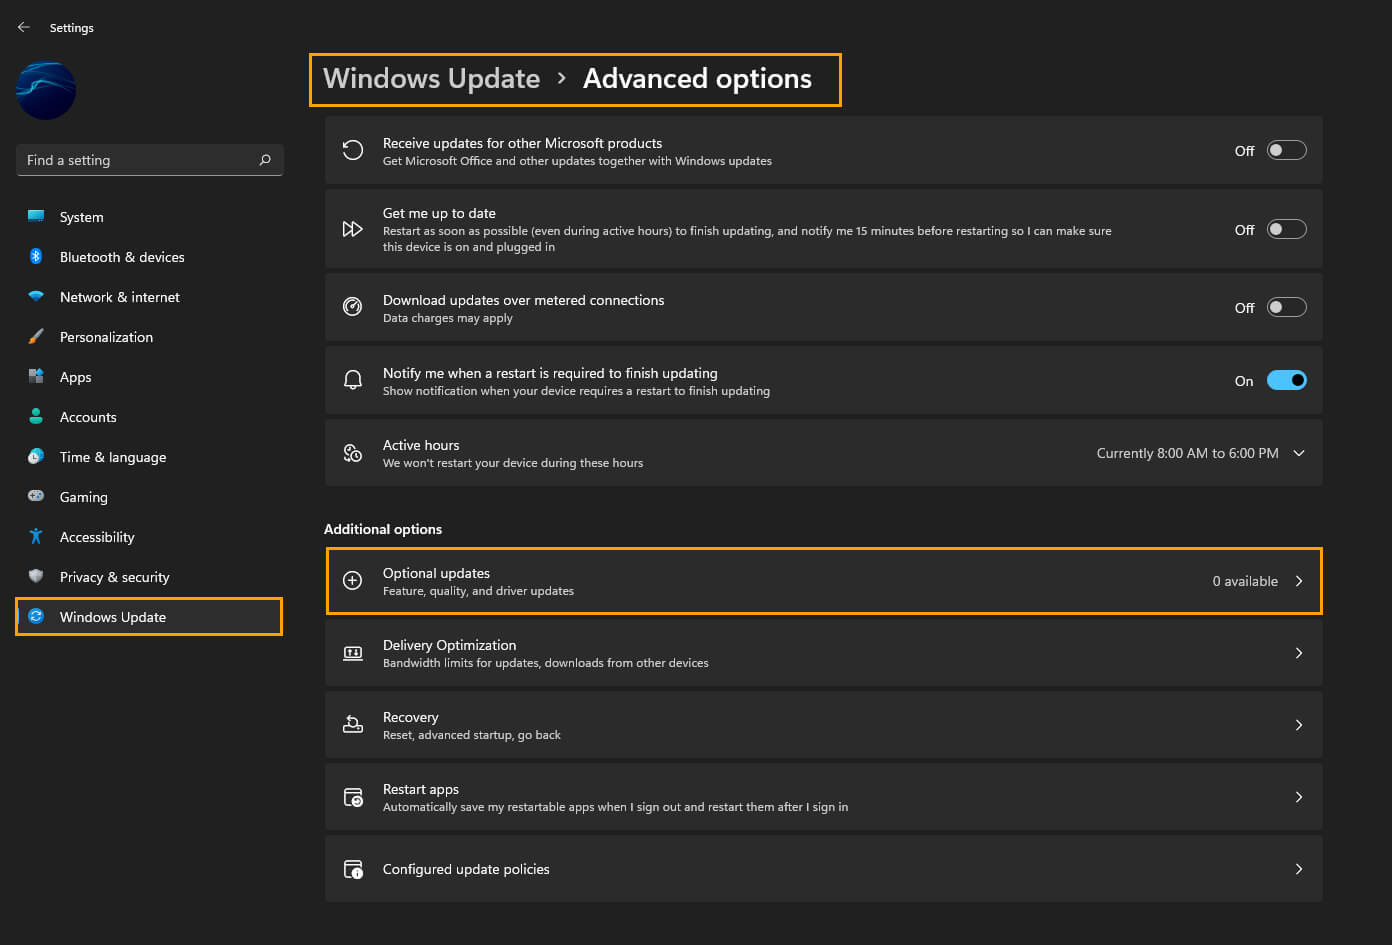
Task: Click the Apps icon in the sidebar
Action: coord(36,376)
